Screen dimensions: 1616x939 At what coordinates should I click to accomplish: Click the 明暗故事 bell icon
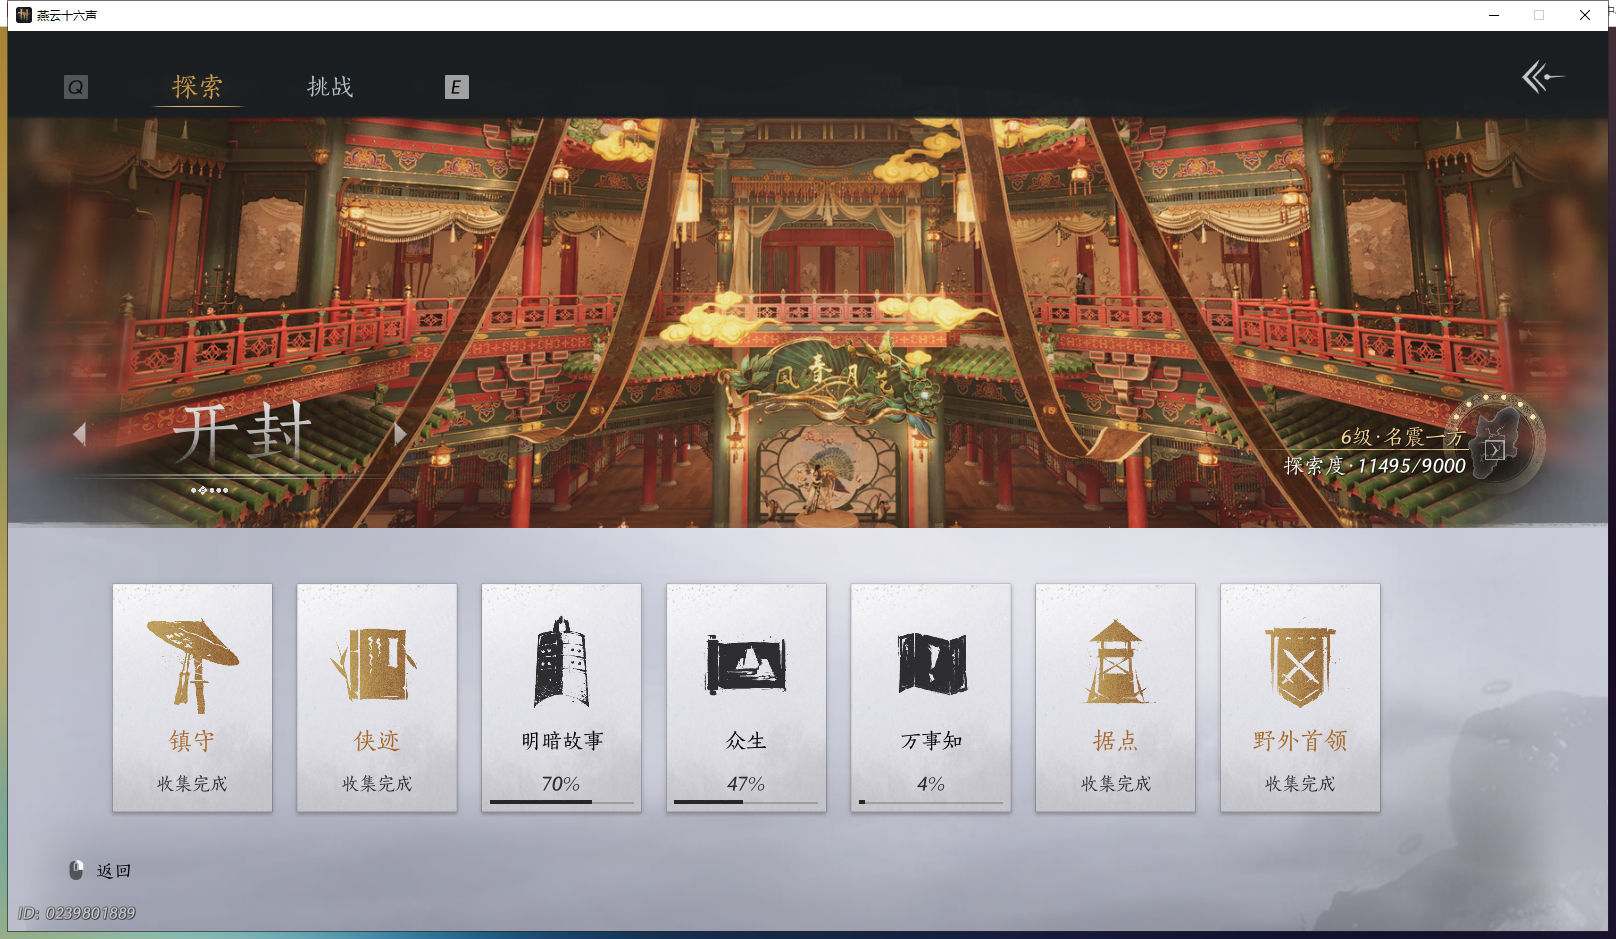[560, 660]
